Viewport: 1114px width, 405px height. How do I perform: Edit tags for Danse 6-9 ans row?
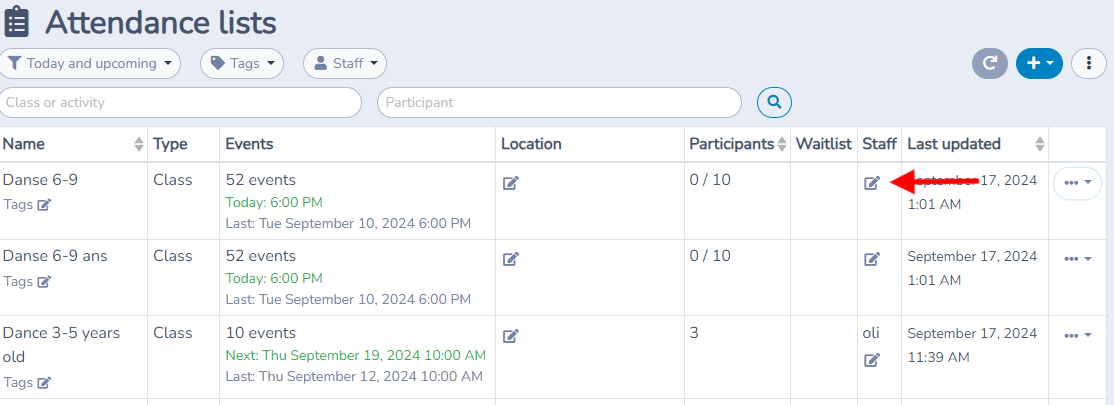coord(44,281)
